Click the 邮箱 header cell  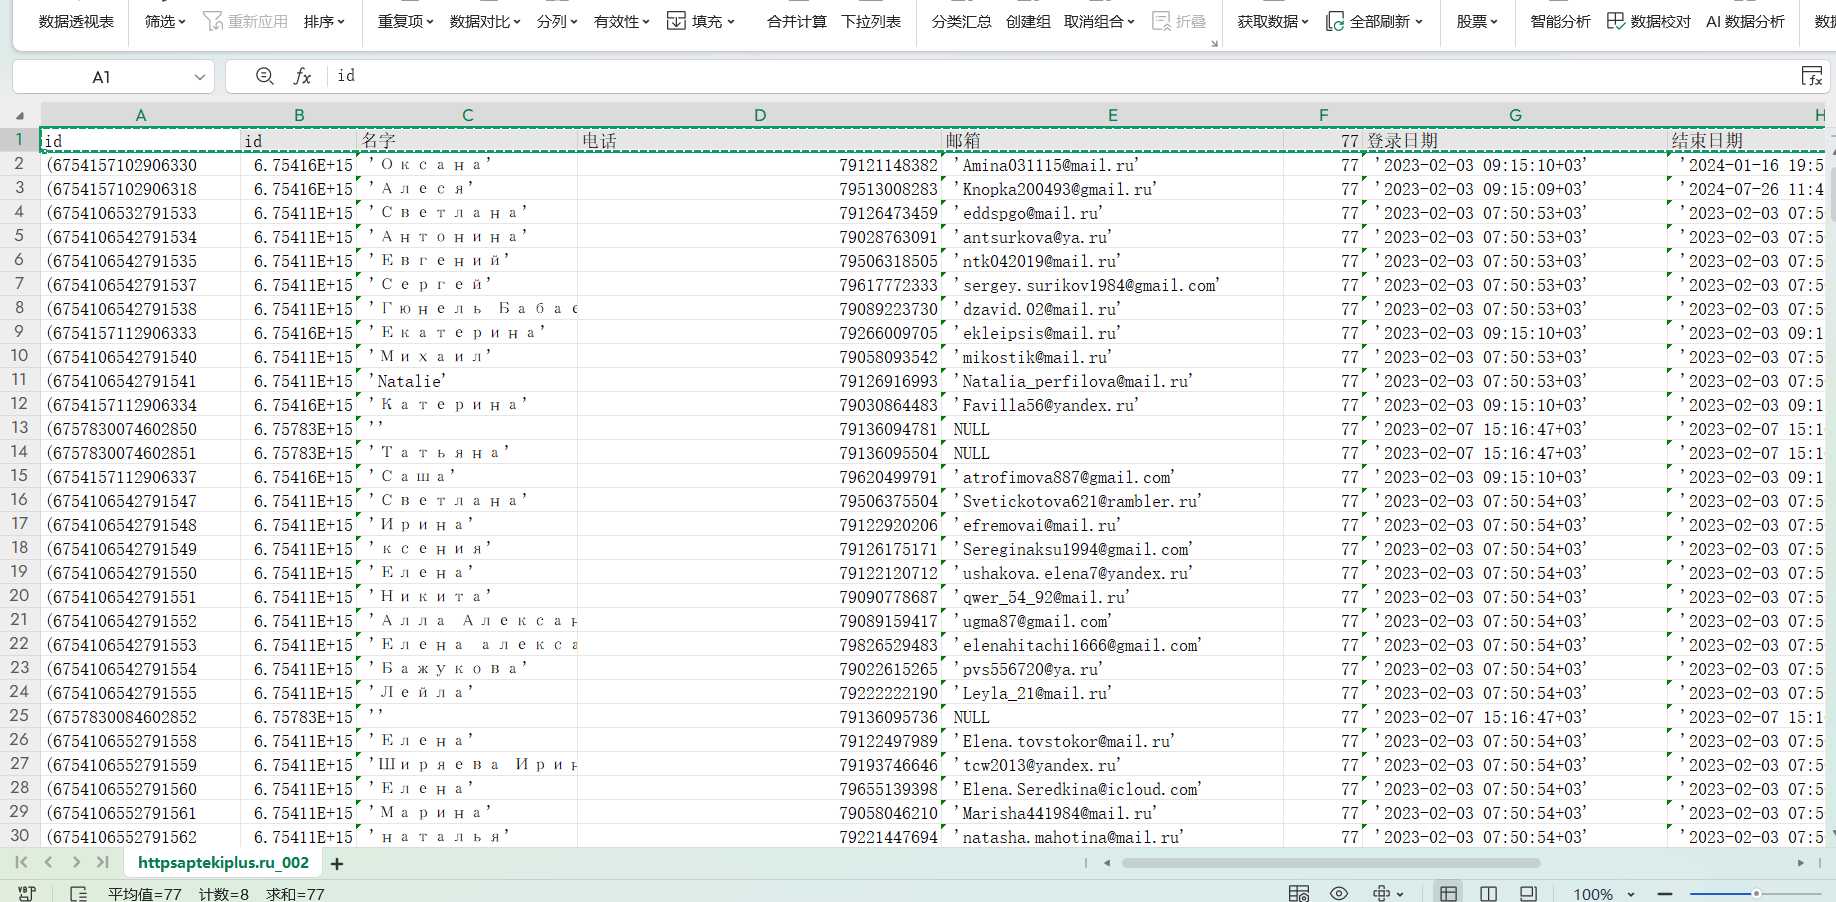(1112, 141)
